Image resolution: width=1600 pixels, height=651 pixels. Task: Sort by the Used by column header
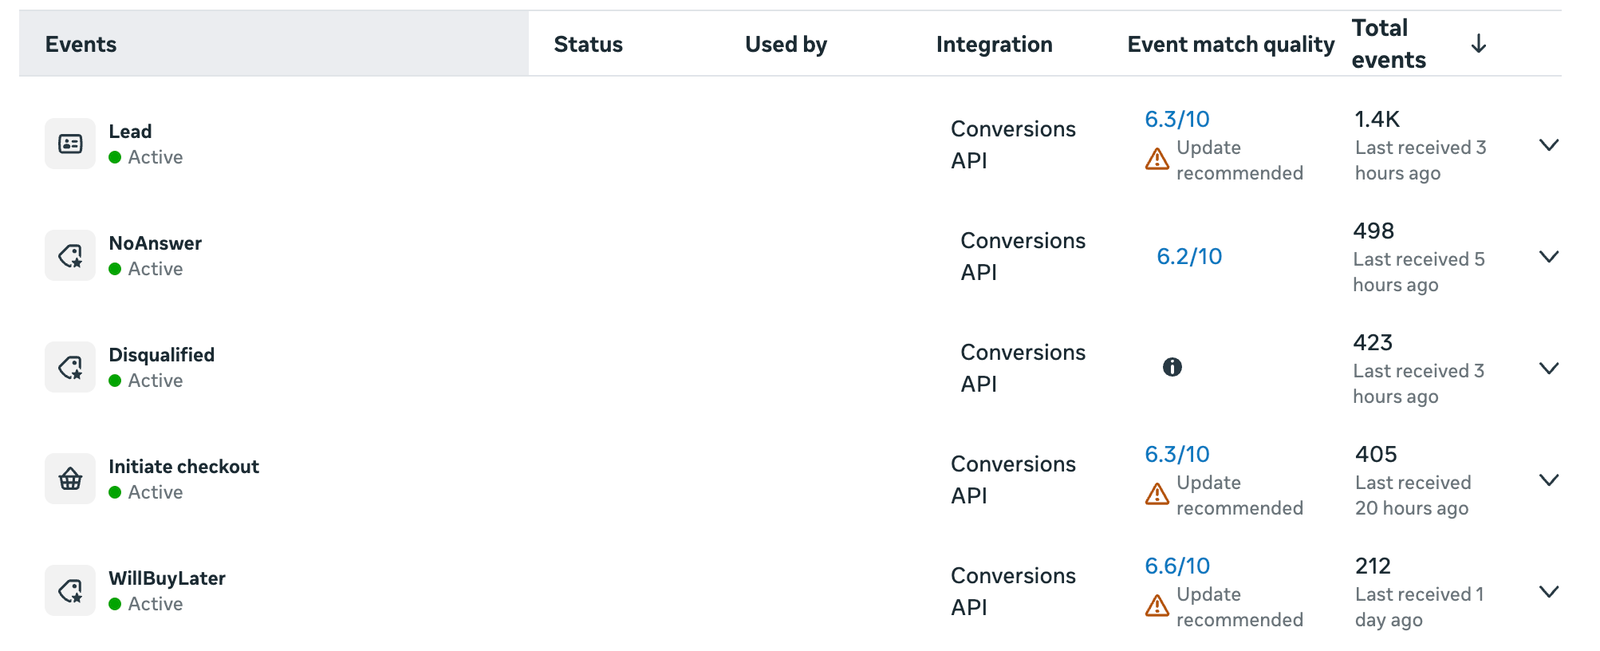(x=786, y=44)
